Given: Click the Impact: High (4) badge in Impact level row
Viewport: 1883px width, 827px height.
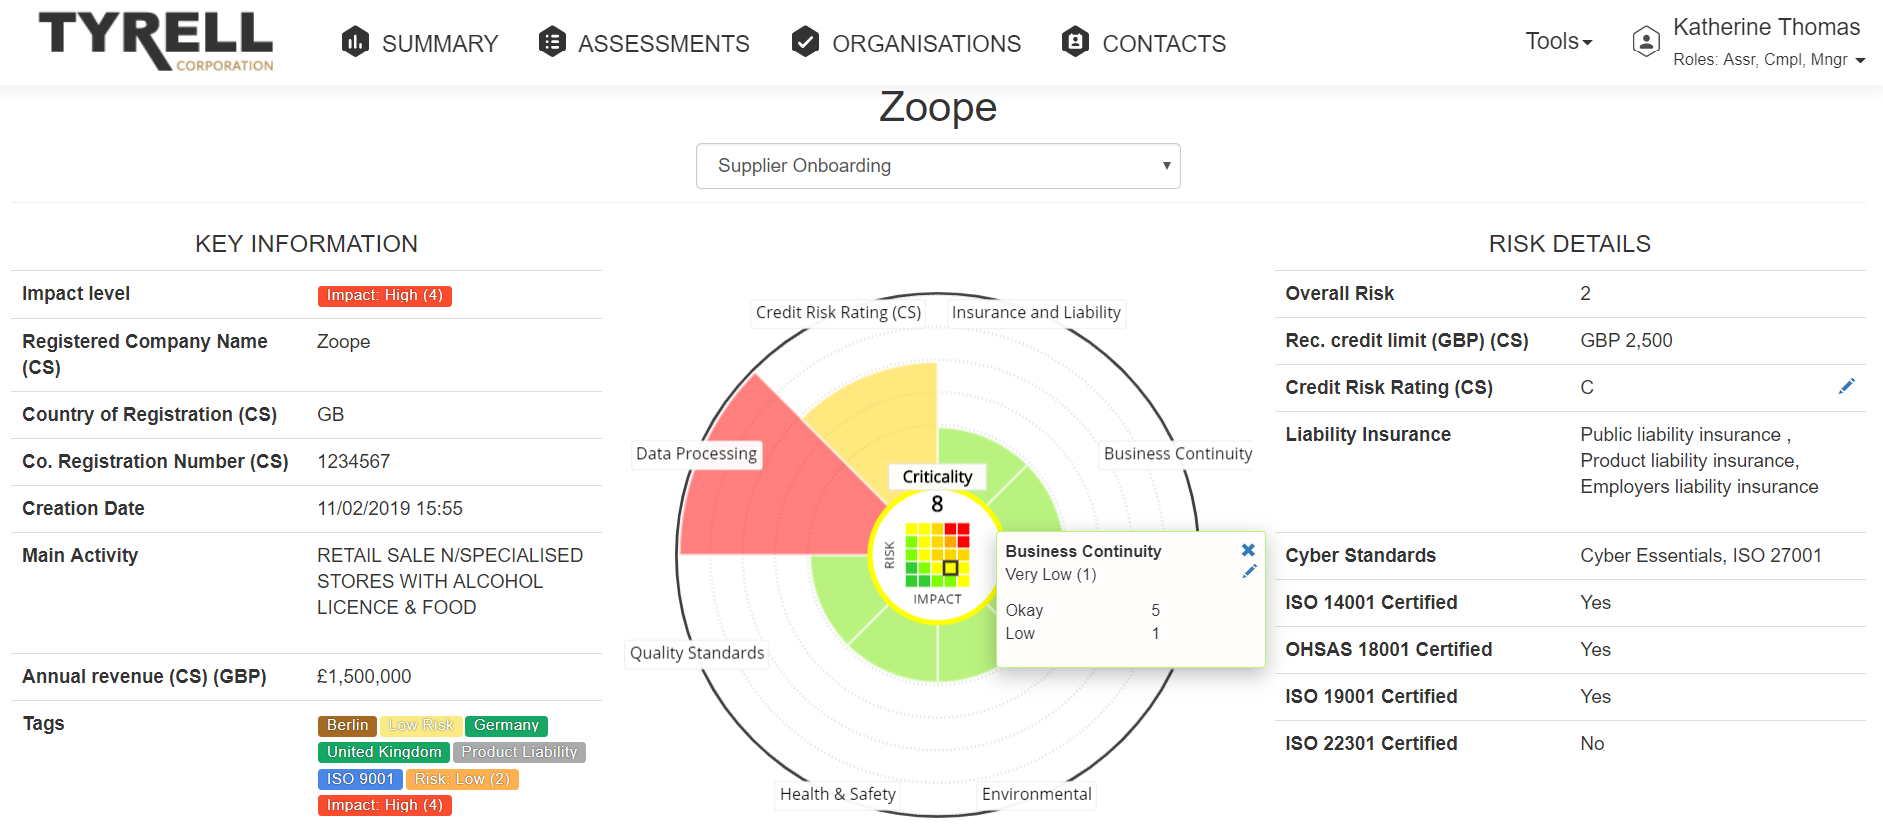Looking at the screenshot, I should coord(385,296).
